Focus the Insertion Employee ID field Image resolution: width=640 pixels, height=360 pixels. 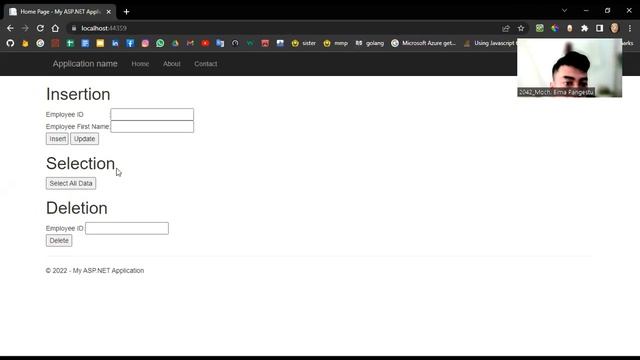(152, 114)
